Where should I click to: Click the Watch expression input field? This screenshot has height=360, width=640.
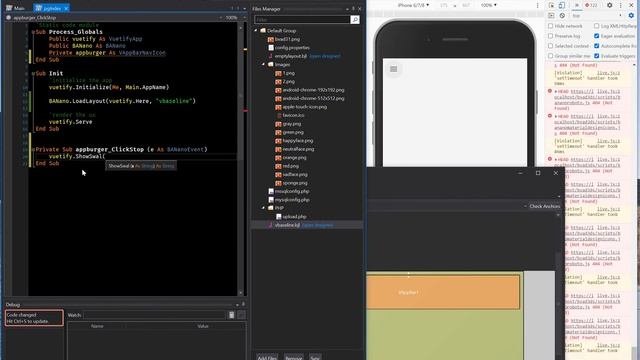pyautogui.click(x=155, y=315)
